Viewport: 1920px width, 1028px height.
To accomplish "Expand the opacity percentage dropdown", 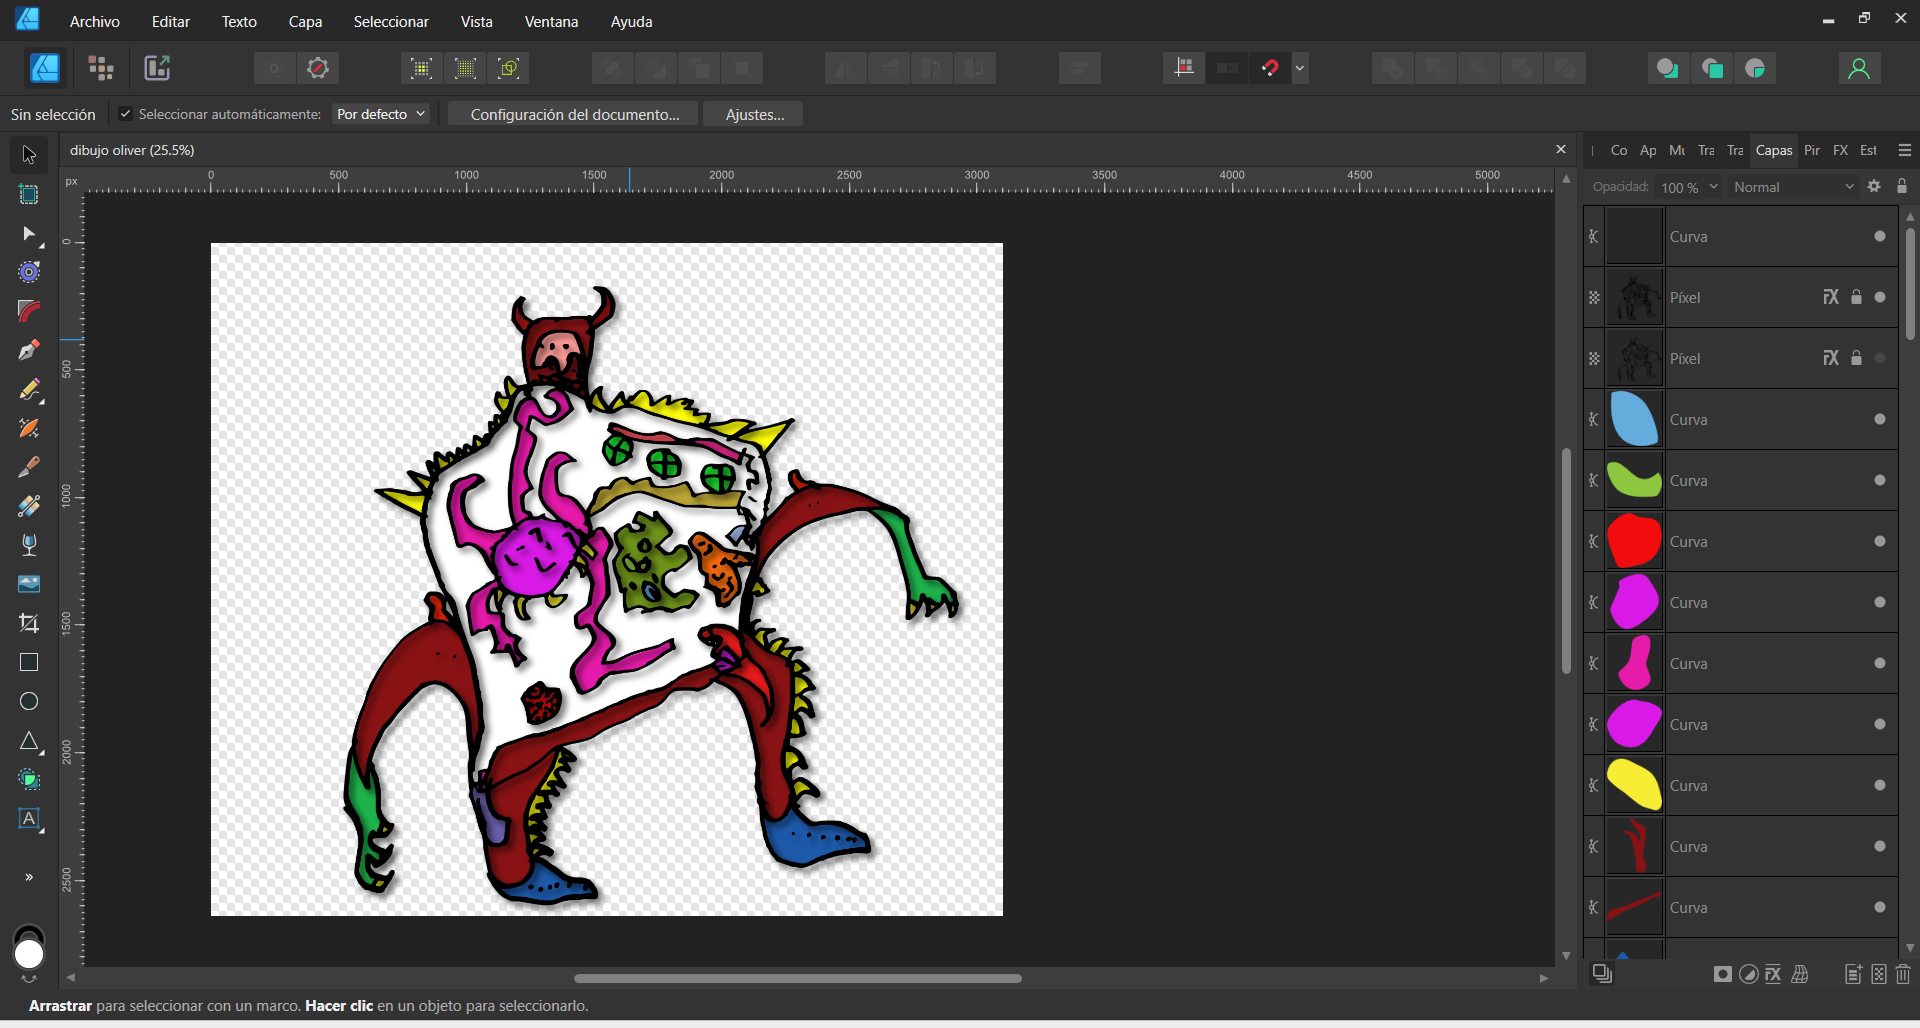I will (x=1713, y=187).
